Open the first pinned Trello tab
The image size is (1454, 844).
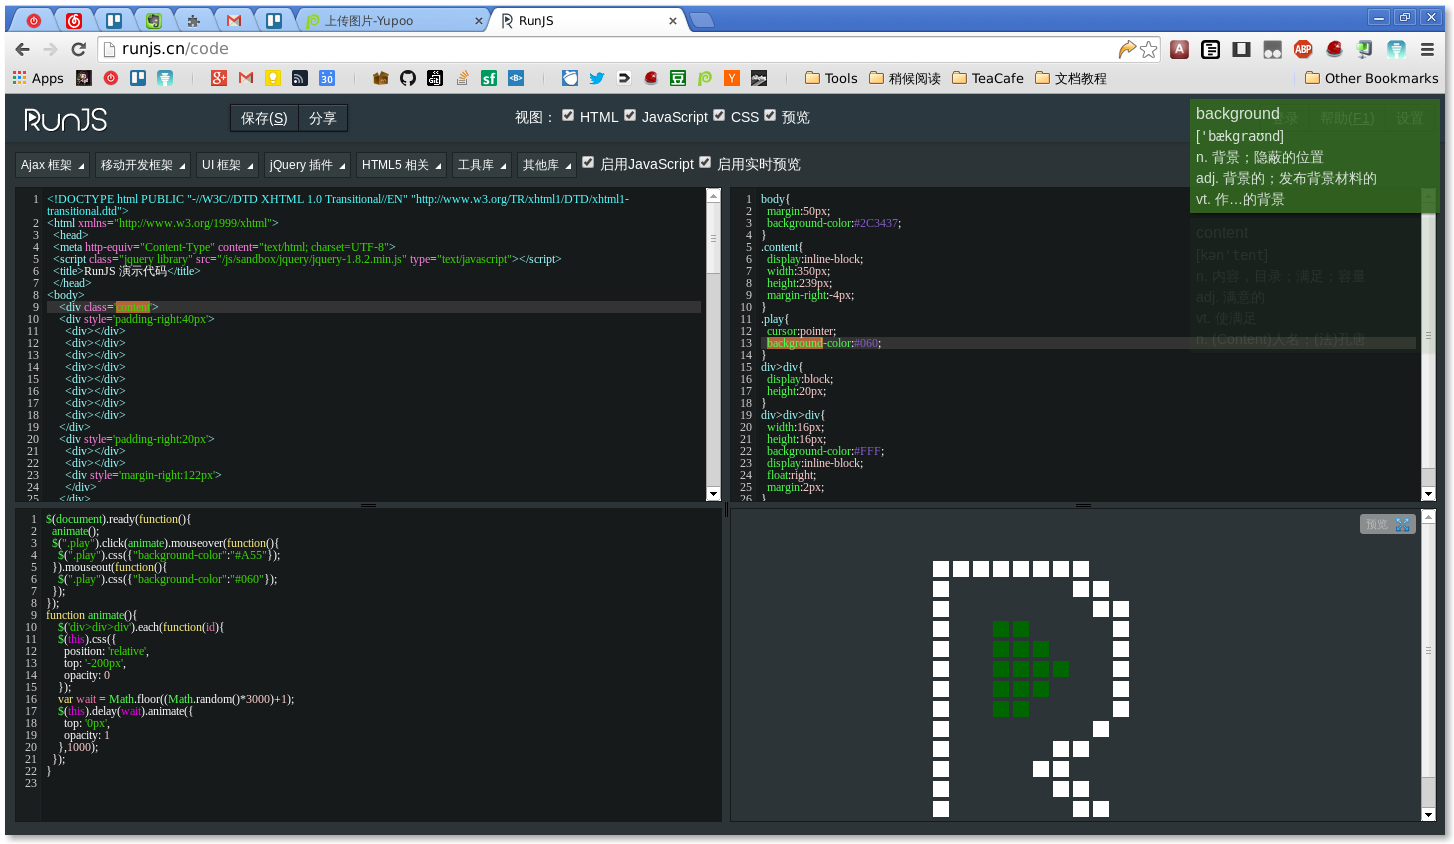click(114, 20)
